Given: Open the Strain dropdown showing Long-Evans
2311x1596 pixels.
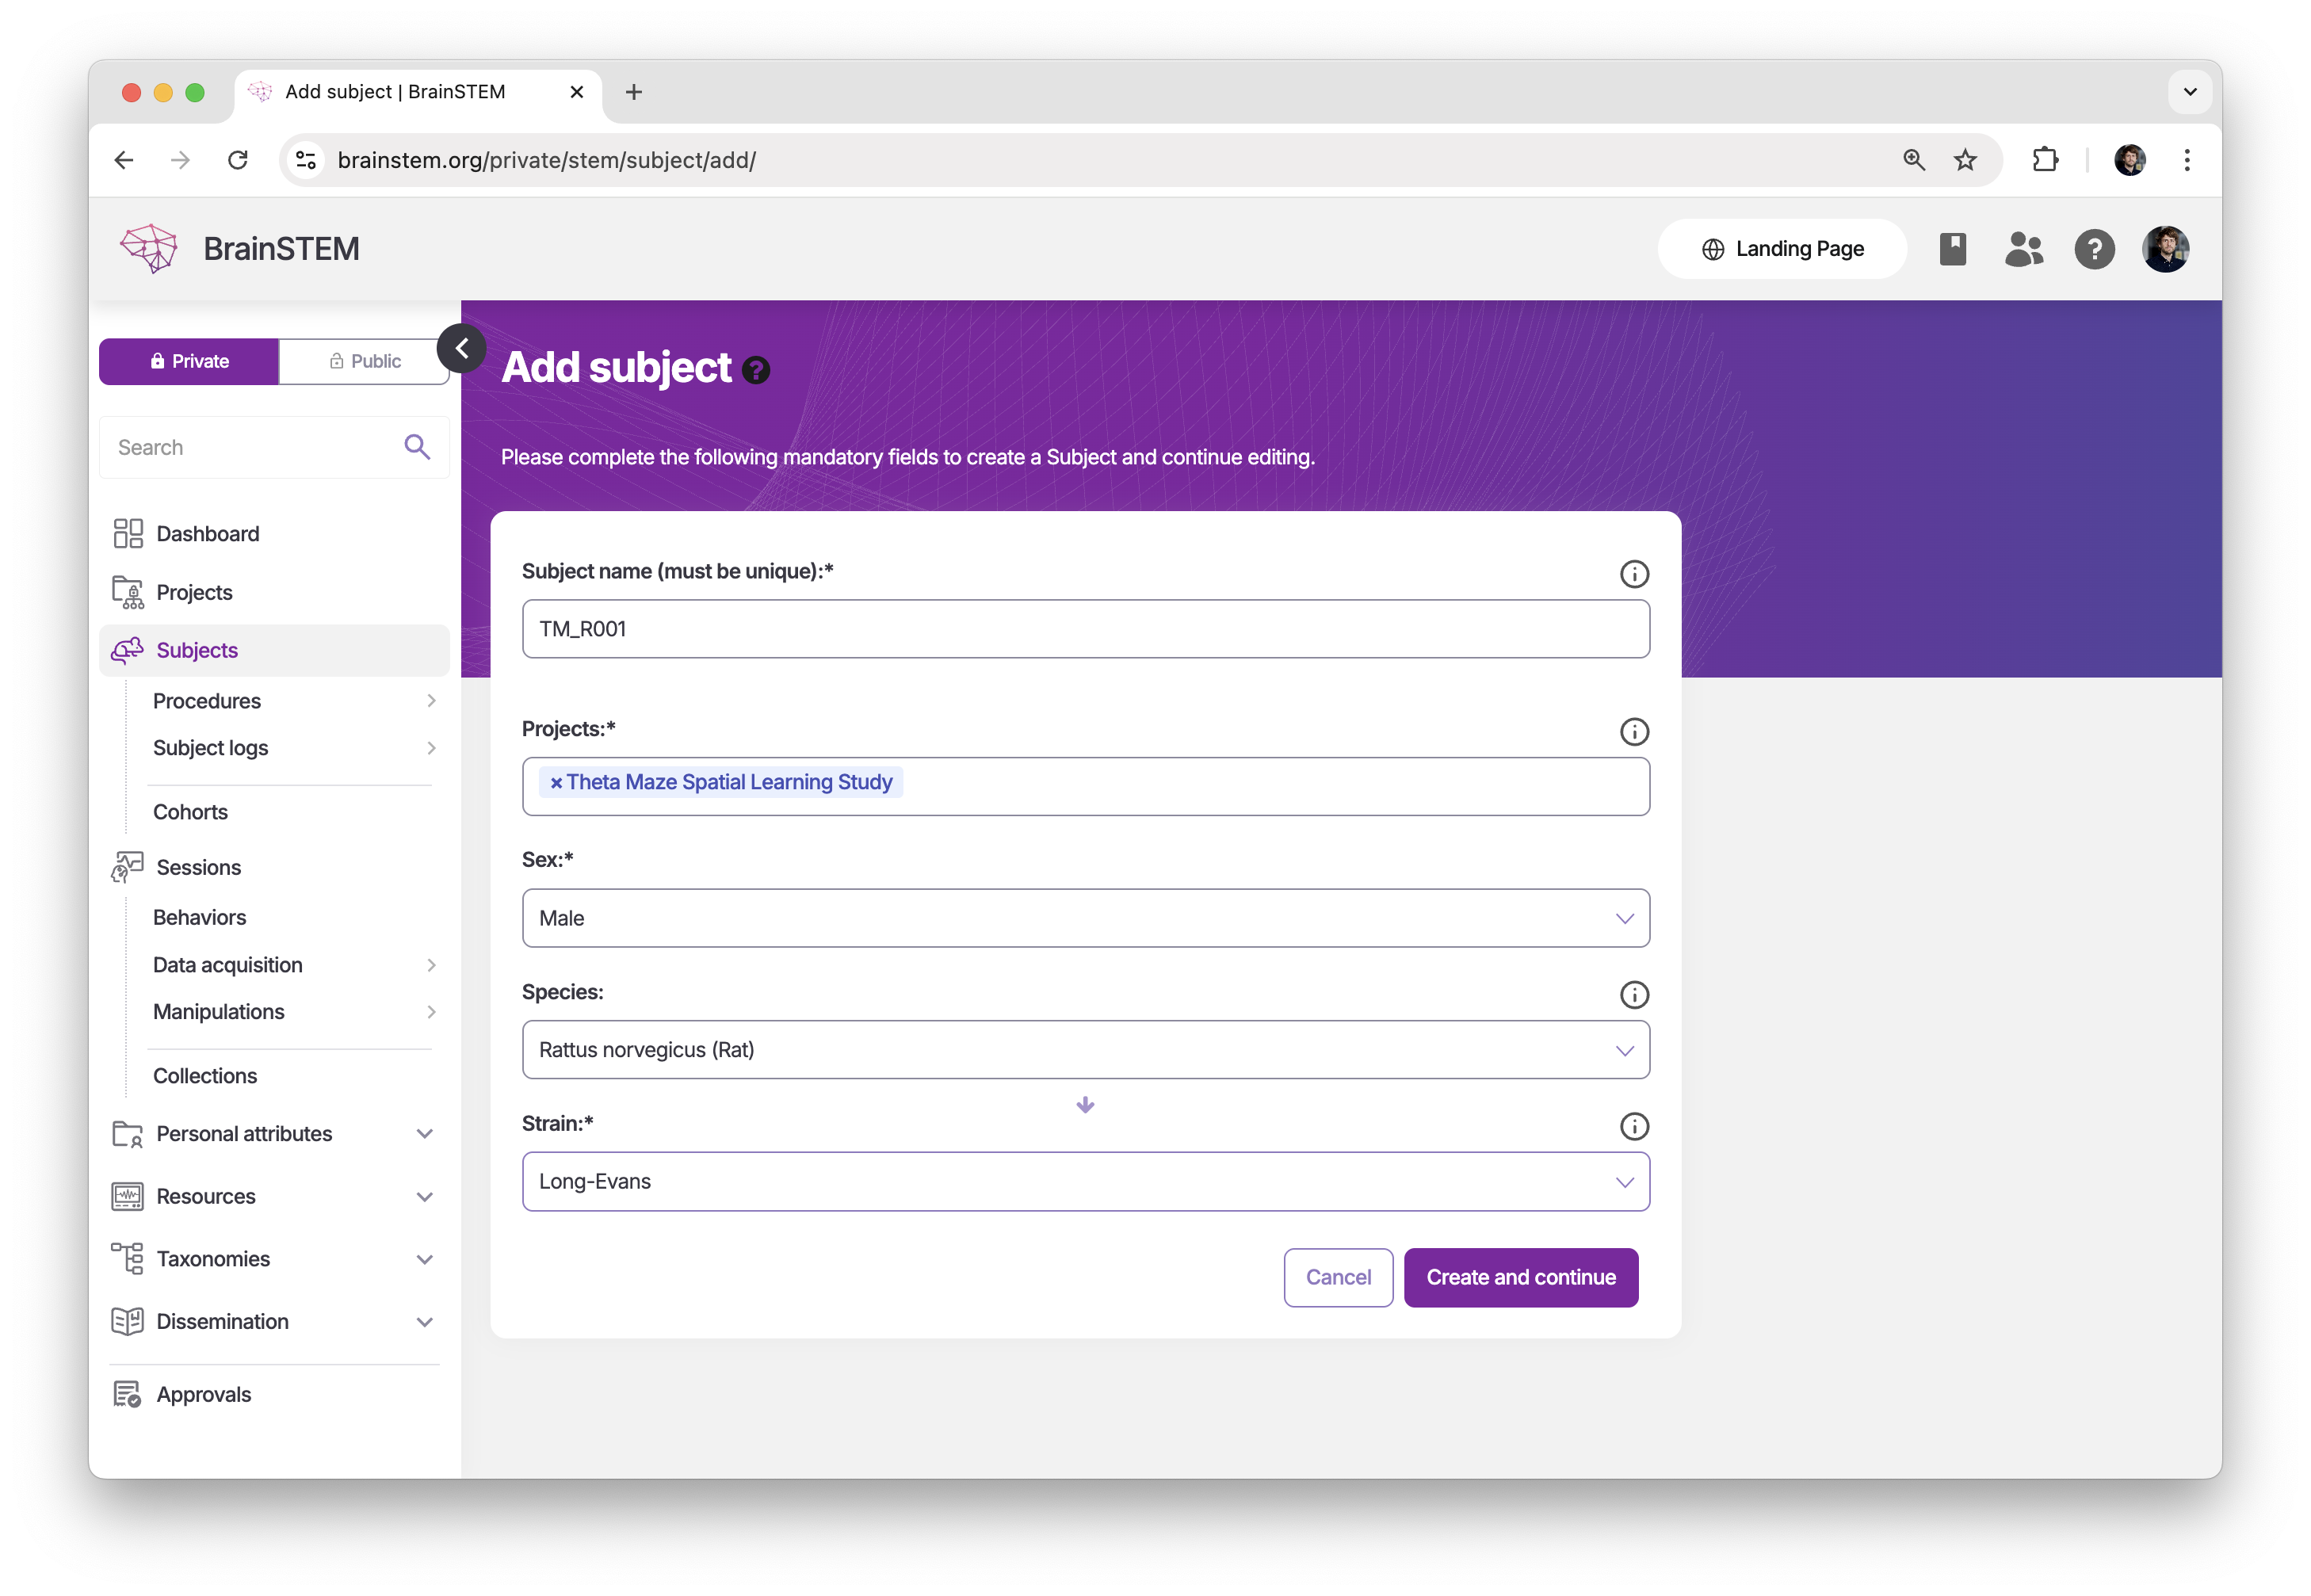Looking at the screenshot, I should point(1085,1181).
